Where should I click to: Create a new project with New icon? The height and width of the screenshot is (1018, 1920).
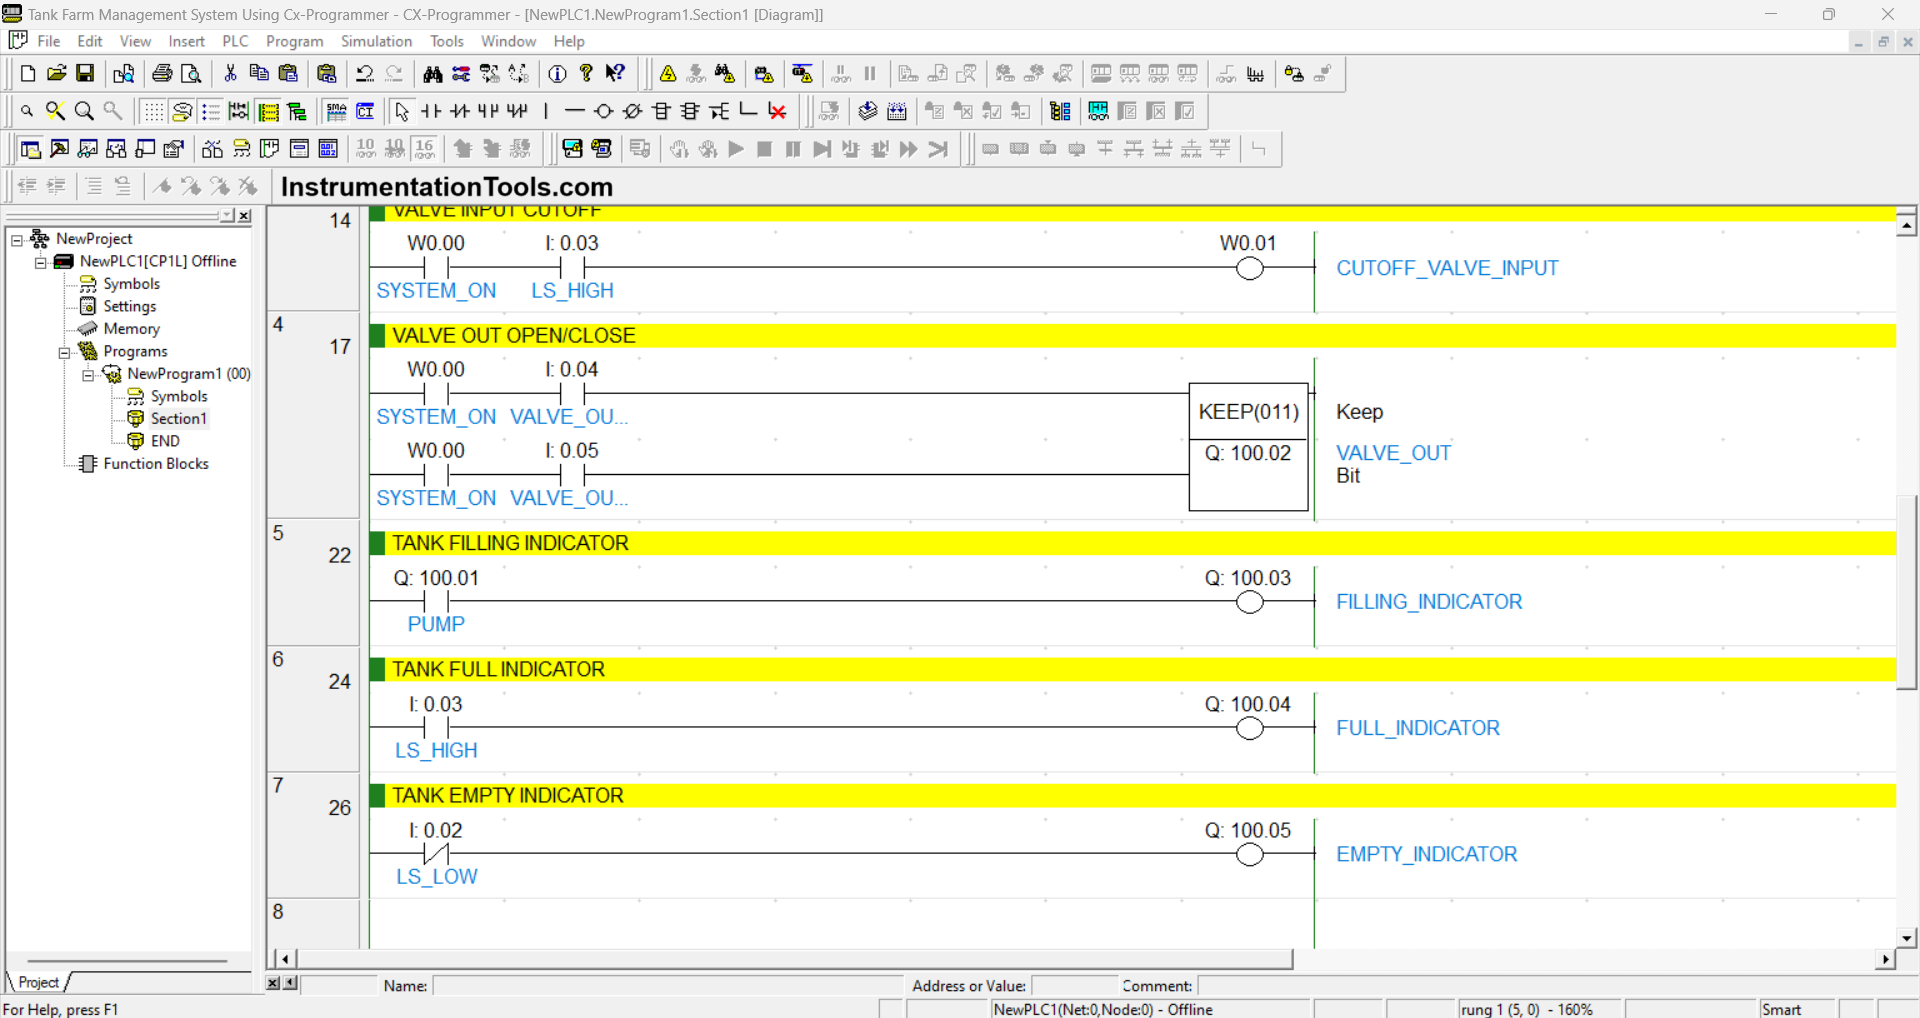click(x=28, y=73)
